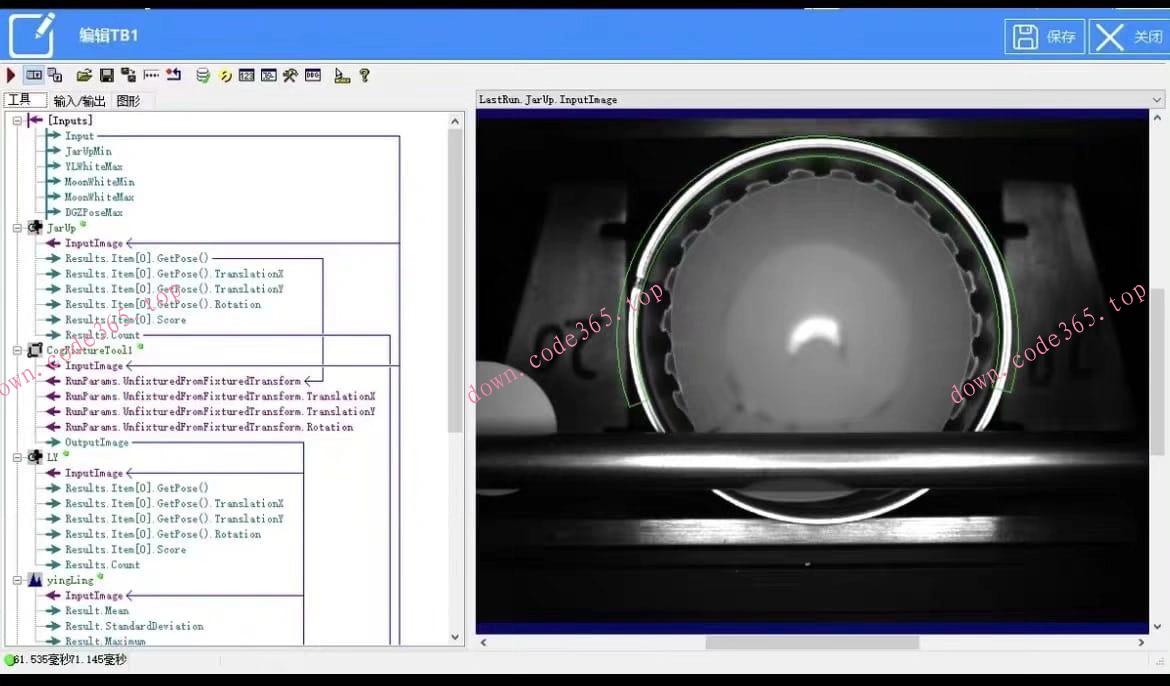Toggle the electric mode button beside Run
Screen dimensions: 1170x686
point(34,75)
